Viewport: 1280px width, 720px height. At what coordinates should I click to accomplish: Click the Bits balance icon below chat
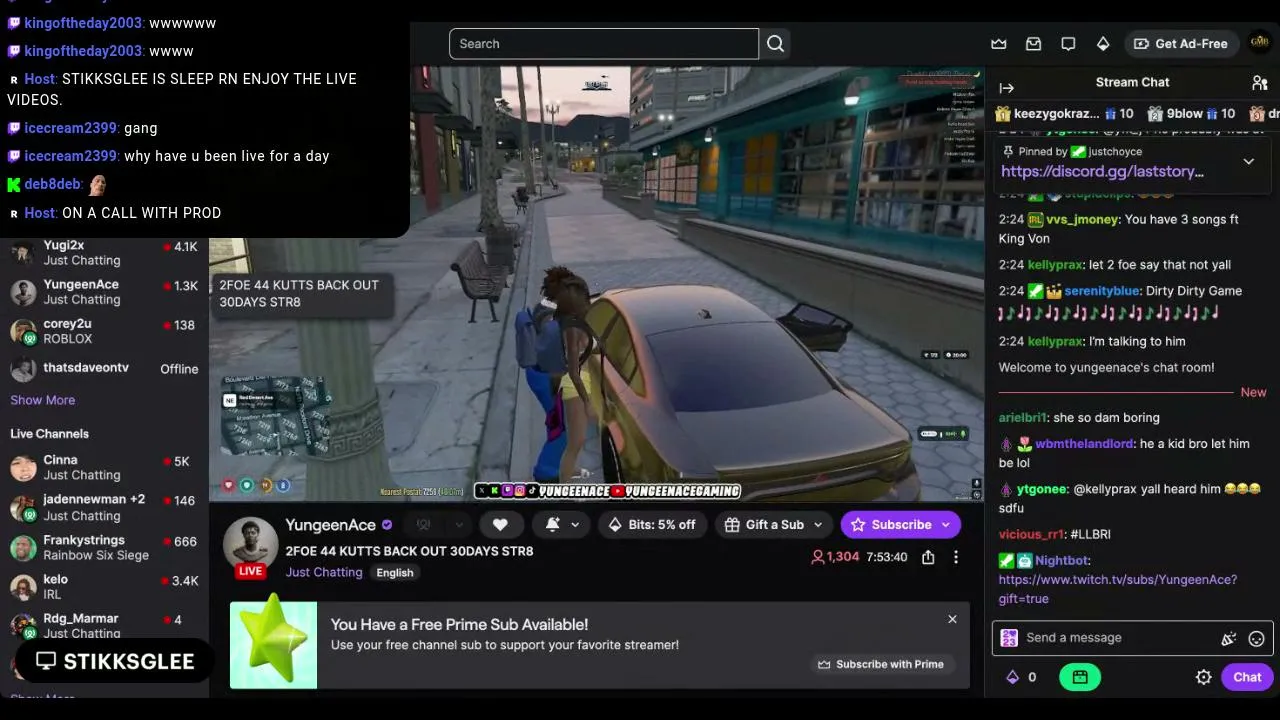(x=1012, y=677)
